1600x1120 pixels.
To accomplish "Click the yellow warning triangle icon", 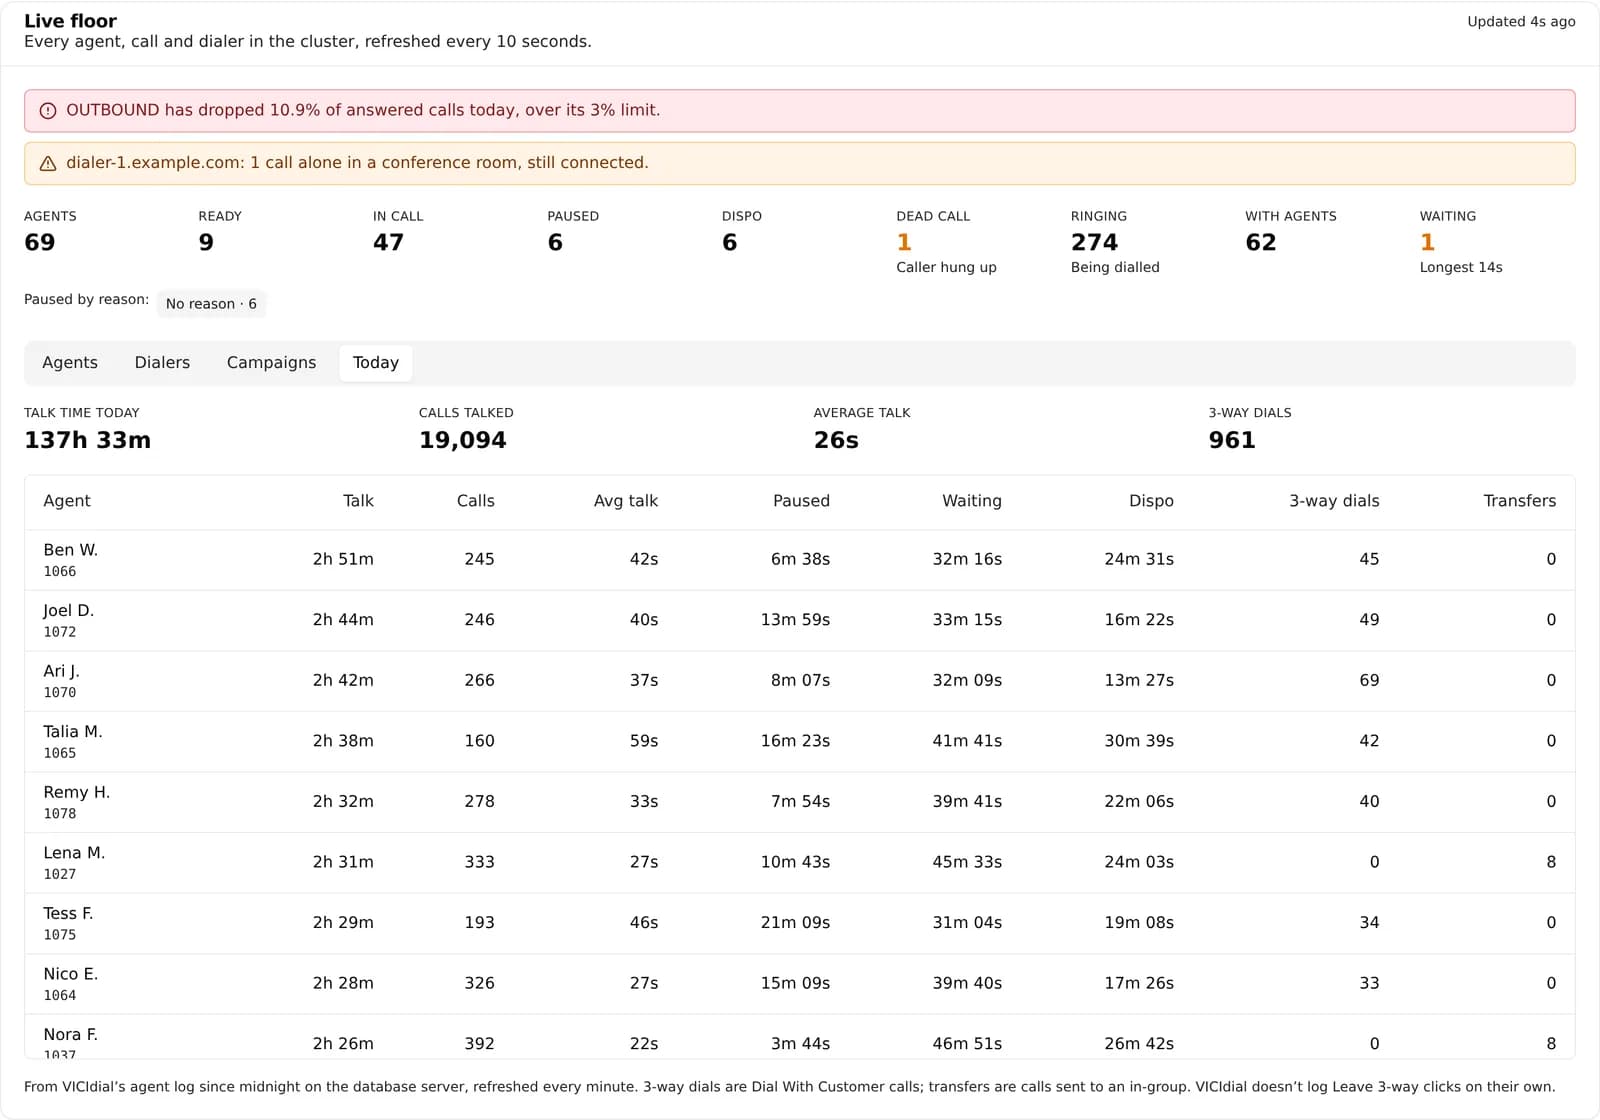I will click(x=47, y=163).
